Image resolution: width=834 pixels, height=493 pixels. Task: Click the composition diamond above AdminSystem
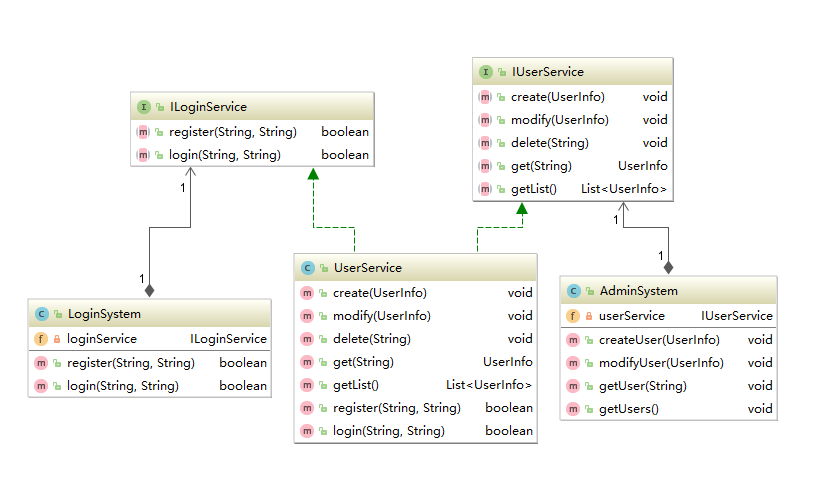tap(669, 268)
